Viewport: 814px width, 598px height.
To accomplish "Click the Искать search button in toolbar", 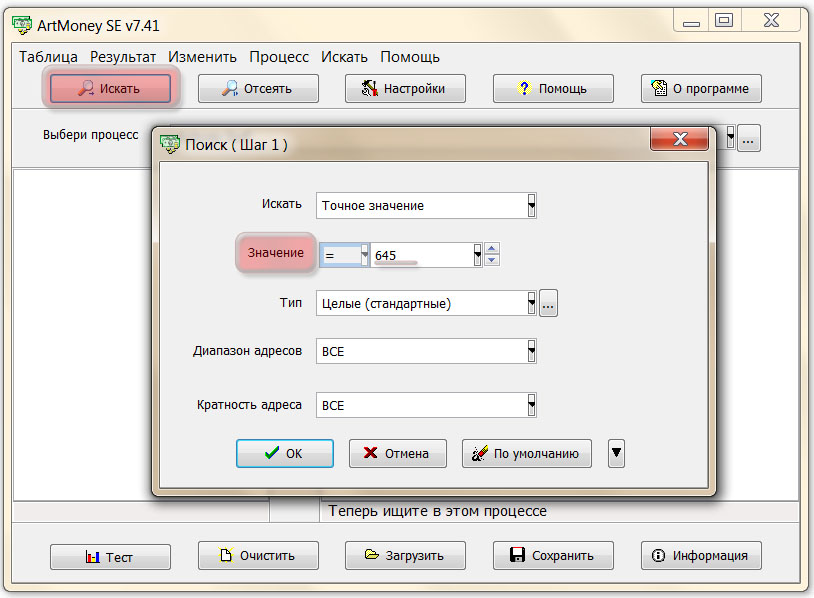I will (x=110, y=88).
